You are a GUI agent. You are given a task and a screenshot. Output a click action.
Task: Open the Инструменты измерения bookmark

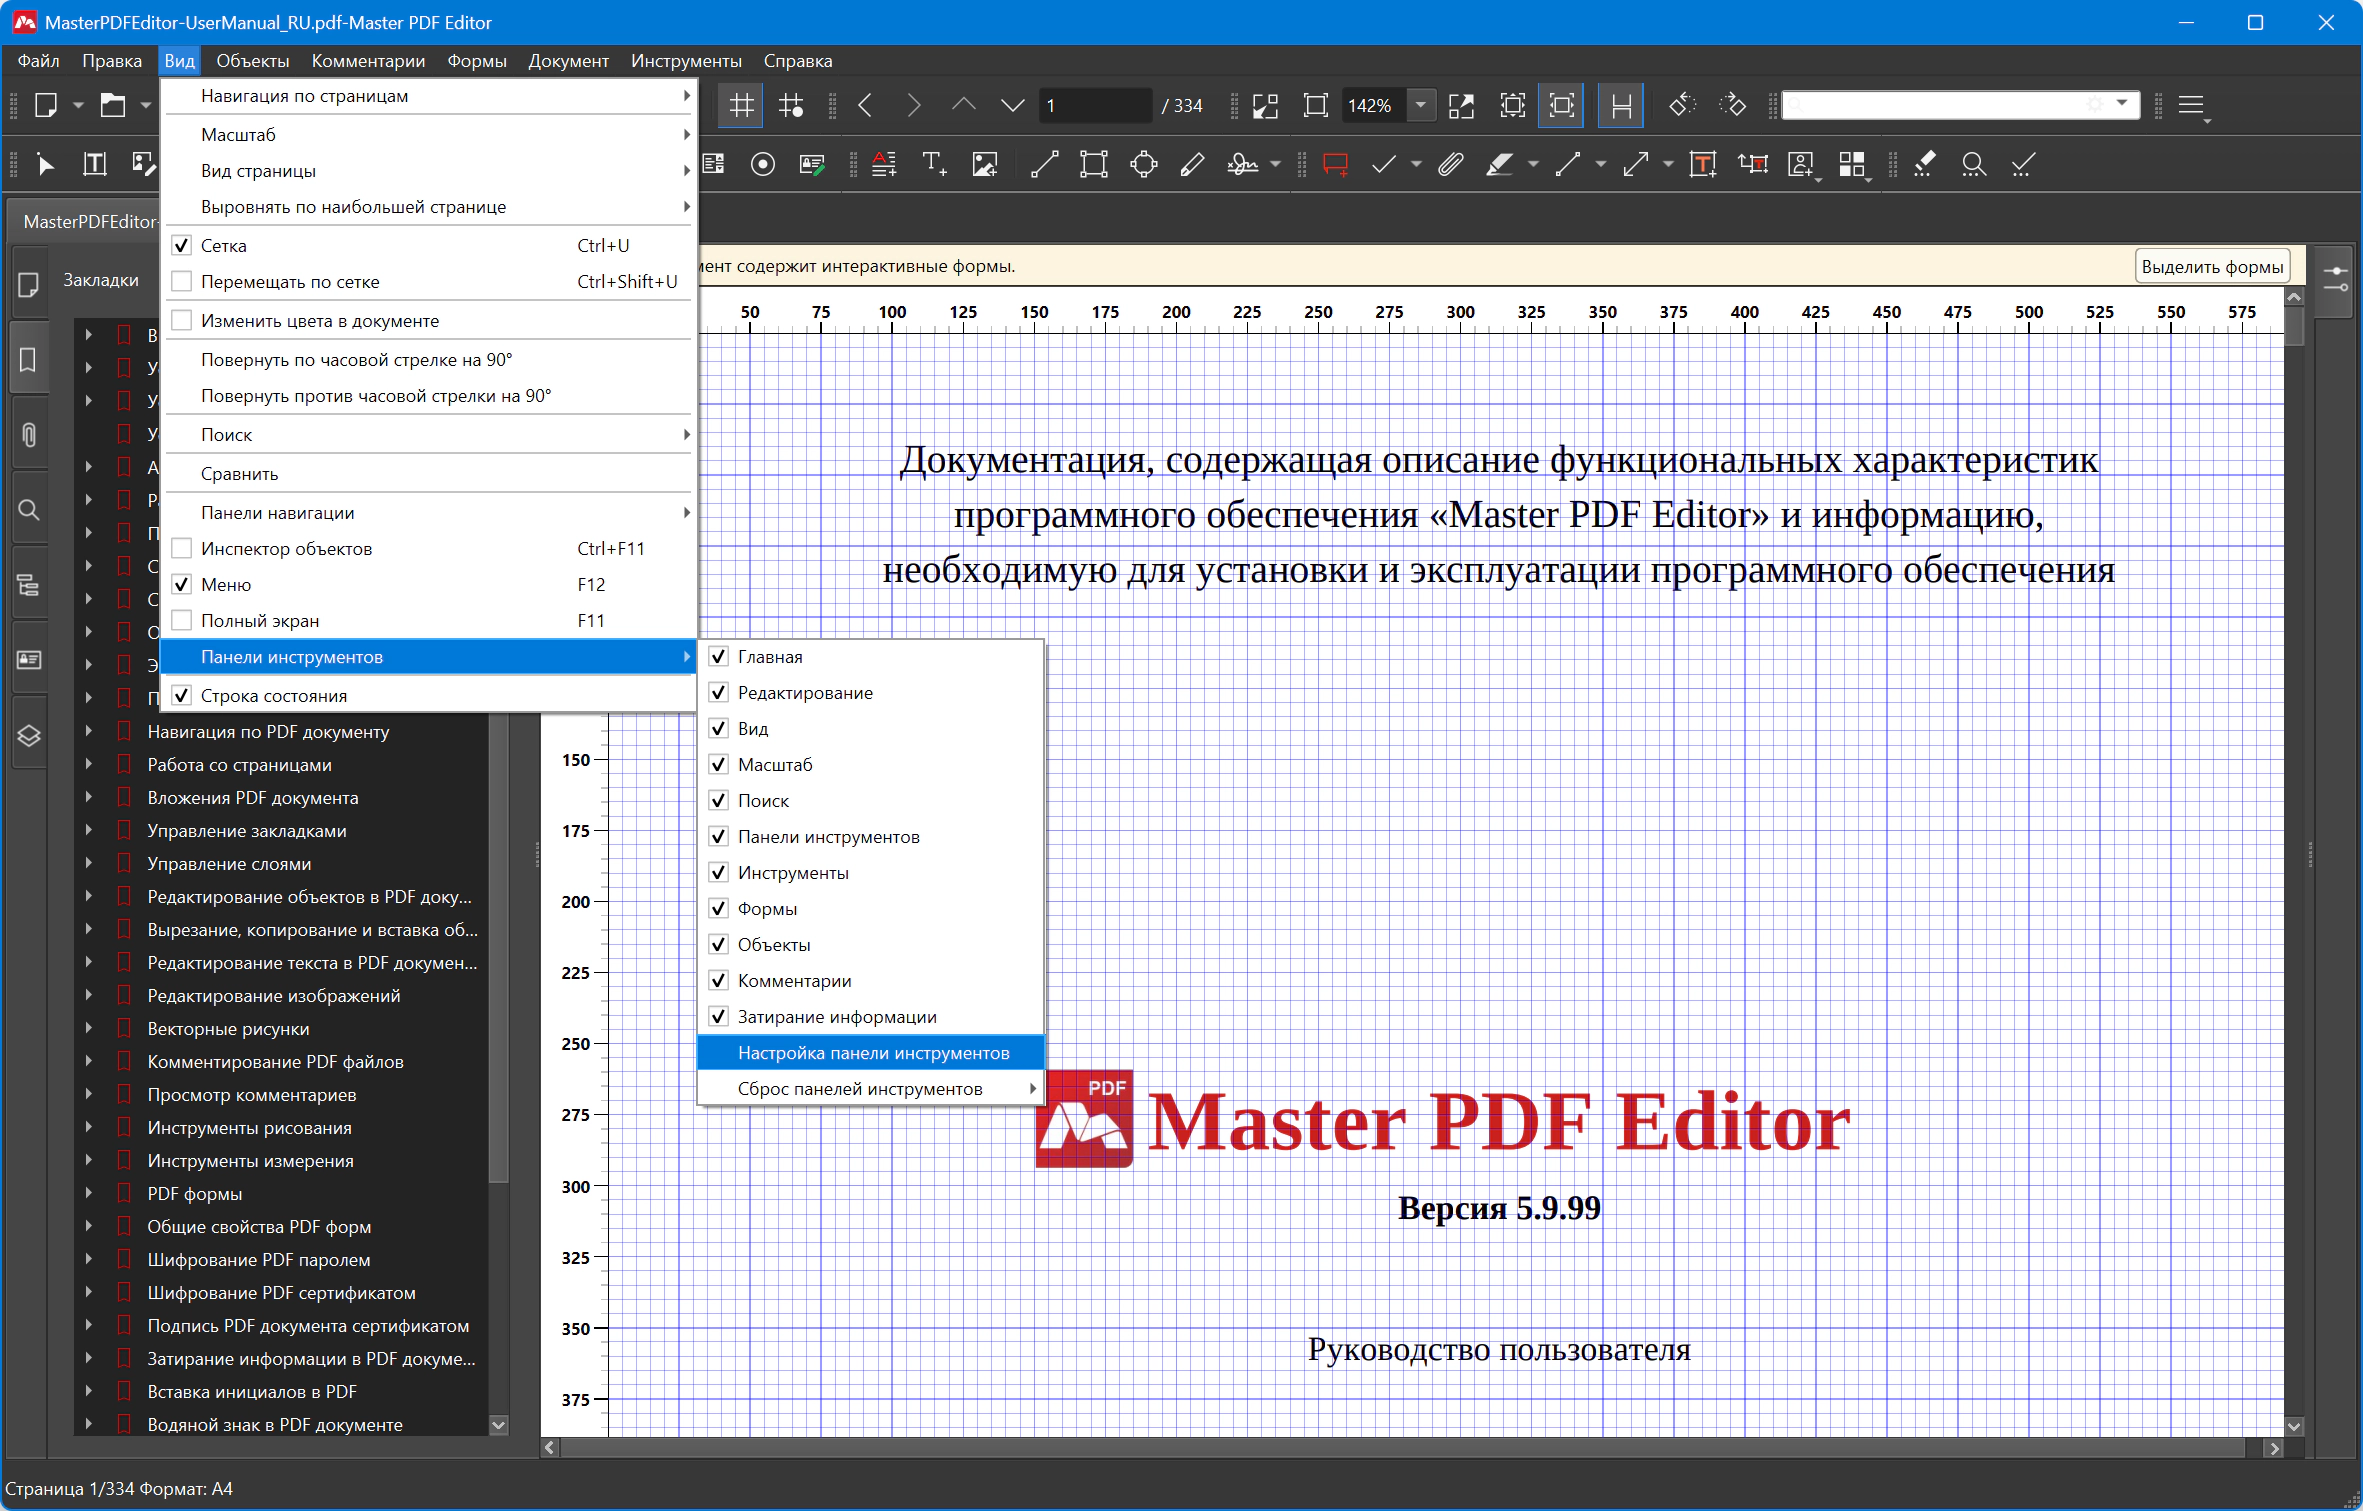pyautogui.click(x=251, y=1160)
